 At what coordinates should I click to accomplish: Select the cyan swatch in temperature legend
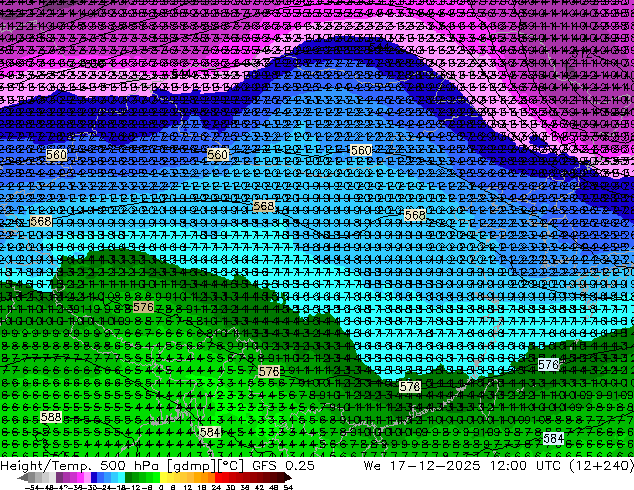pos(121,477)
